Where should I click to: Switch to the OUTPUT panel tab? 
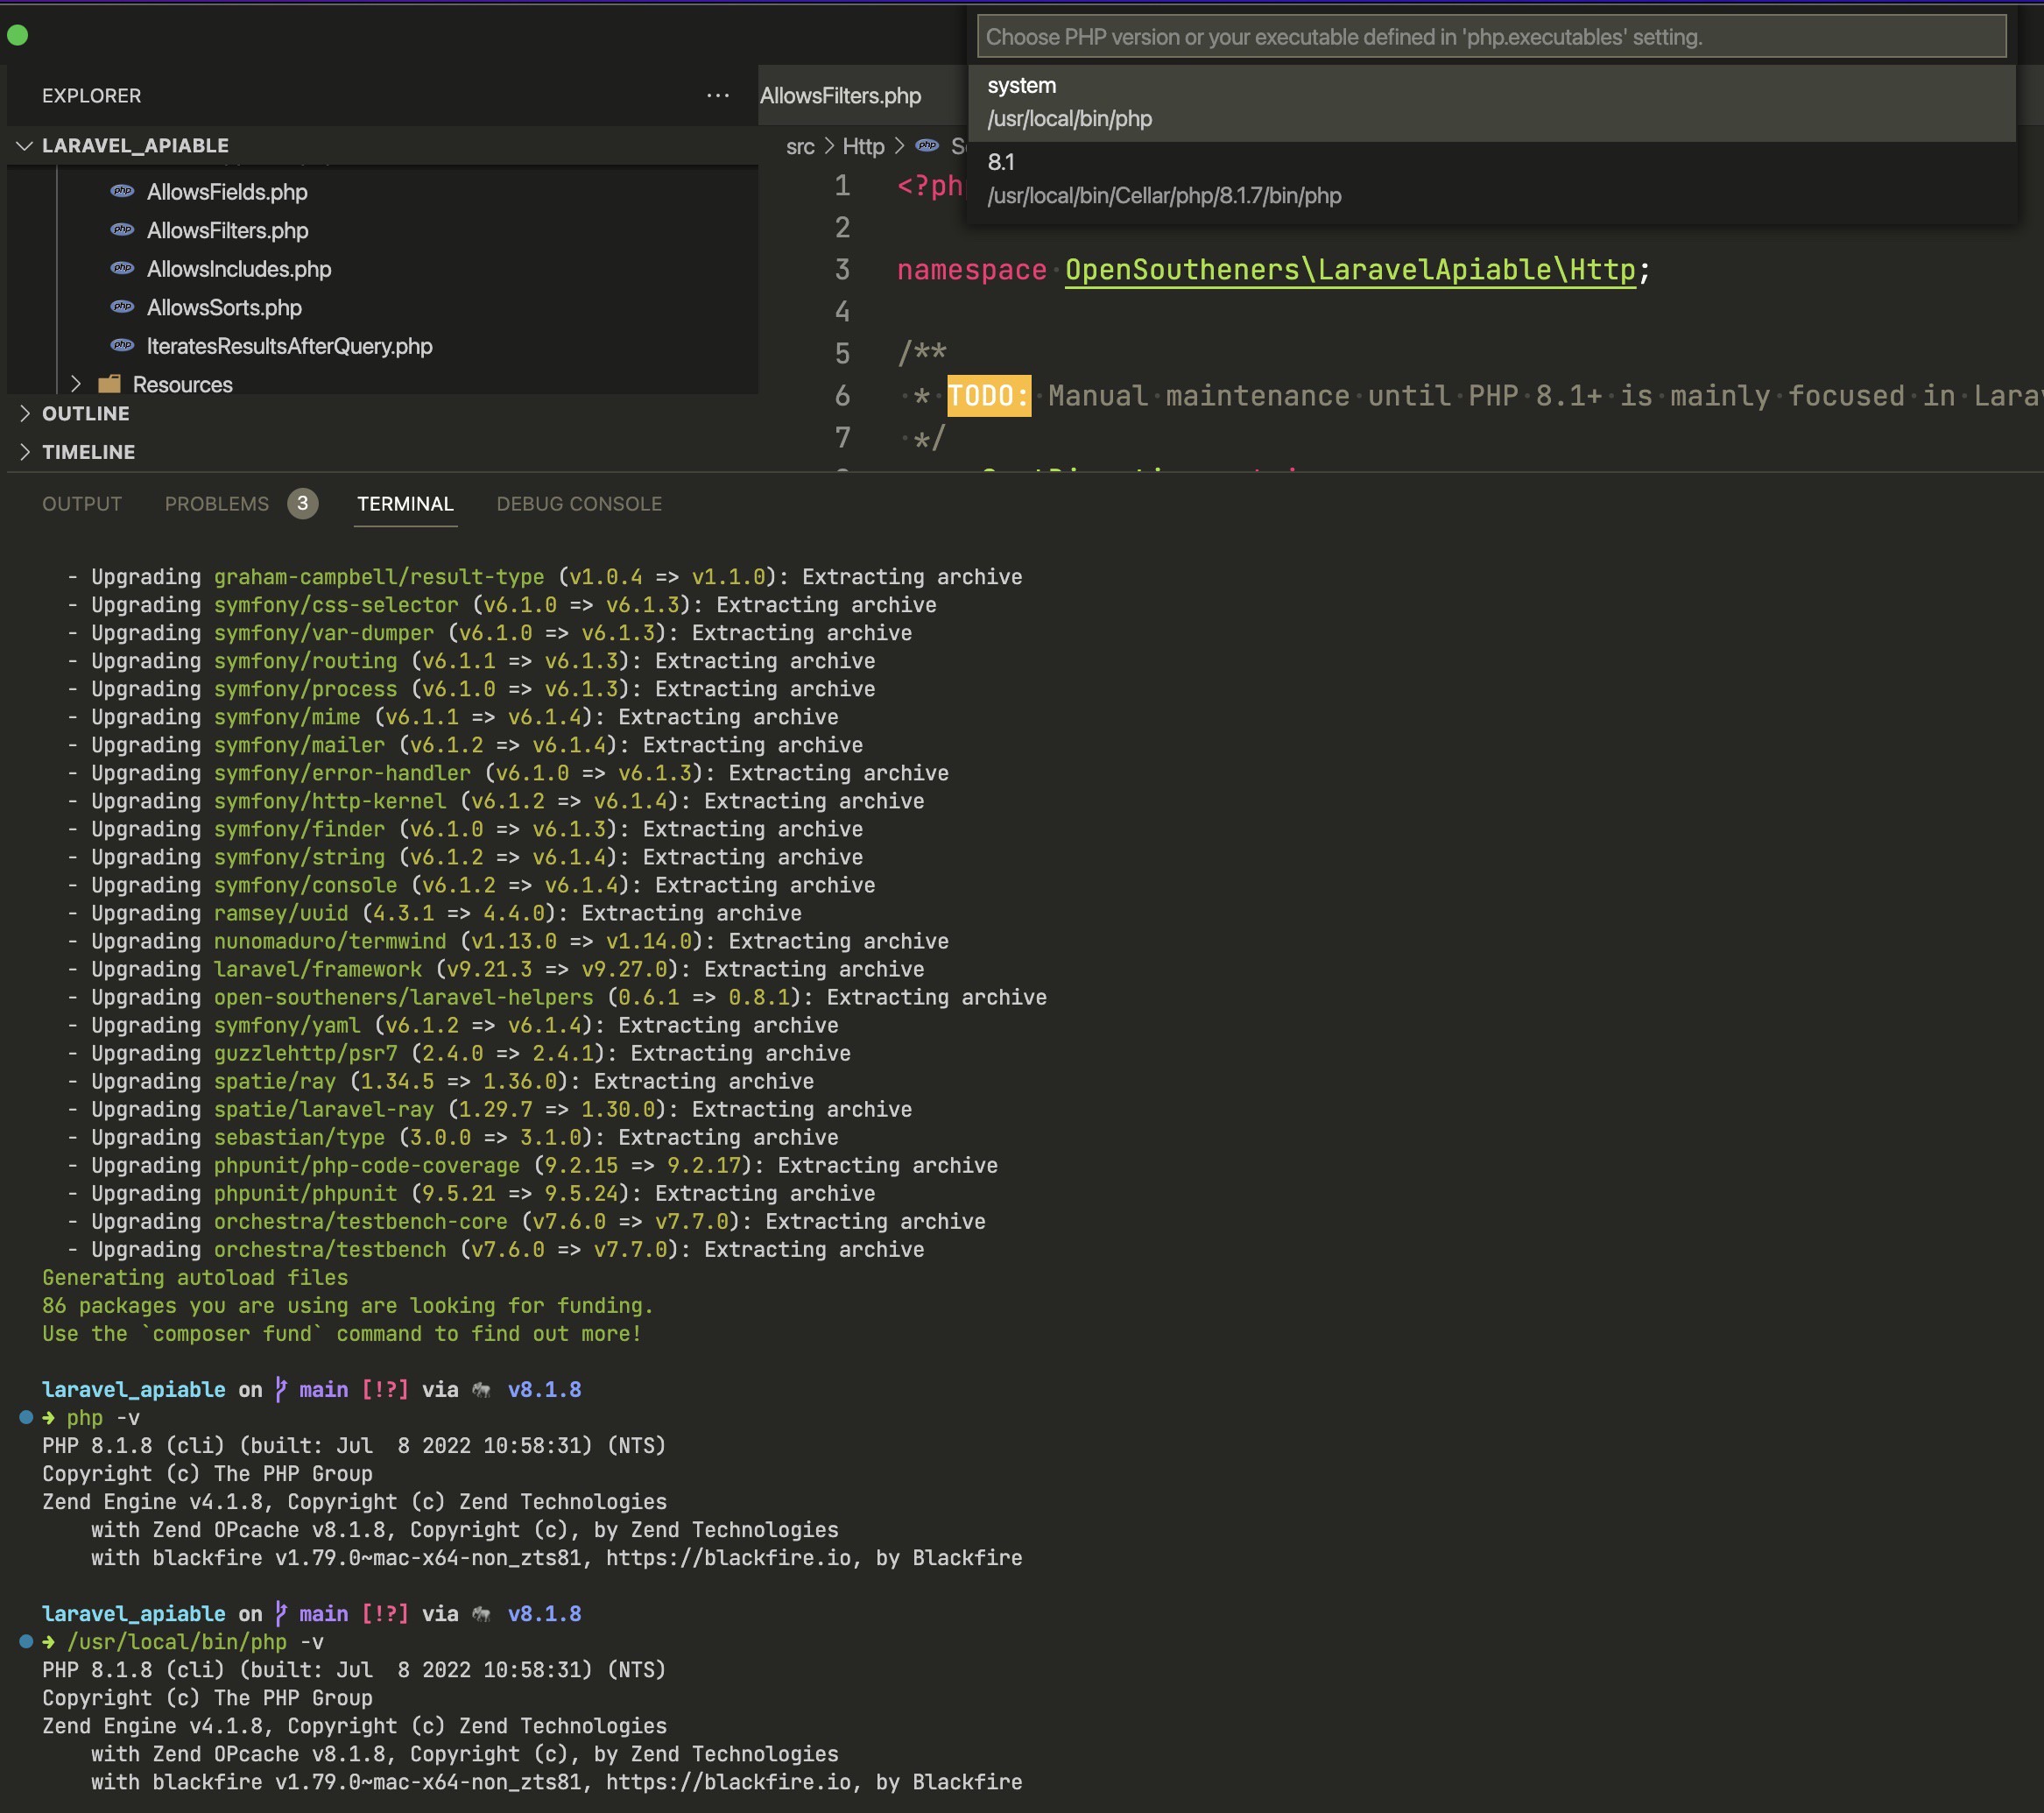[x=82, y=504]
